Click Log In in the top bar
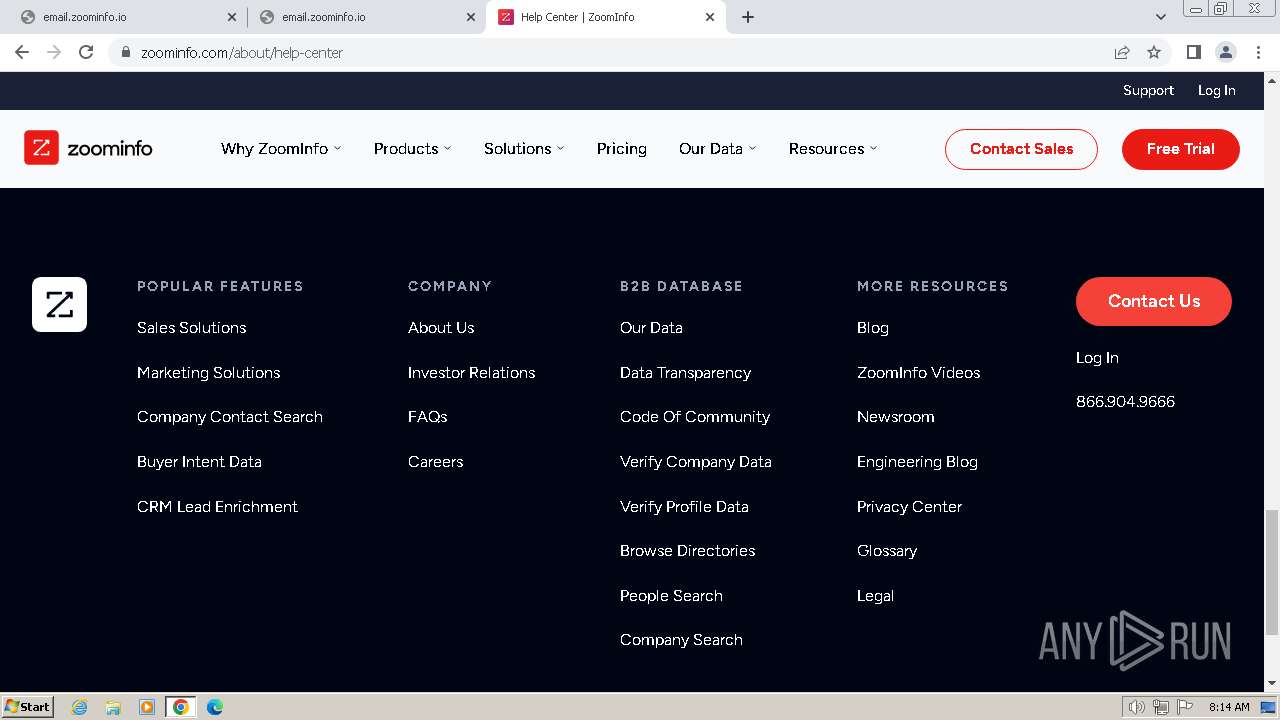This screenshot has height=720, width=1280. click(x=1217, y=90)
